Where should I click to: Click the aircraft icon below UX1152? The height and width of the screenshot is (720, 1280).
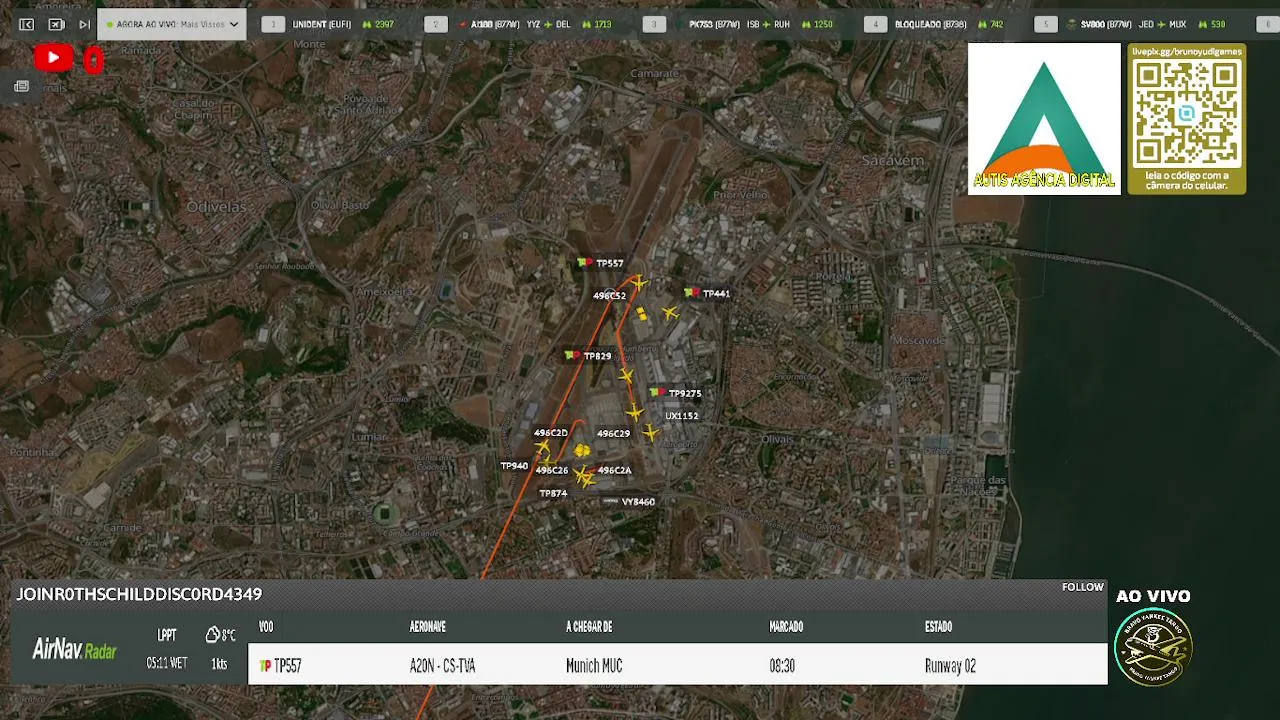click(x=651, y=433)
